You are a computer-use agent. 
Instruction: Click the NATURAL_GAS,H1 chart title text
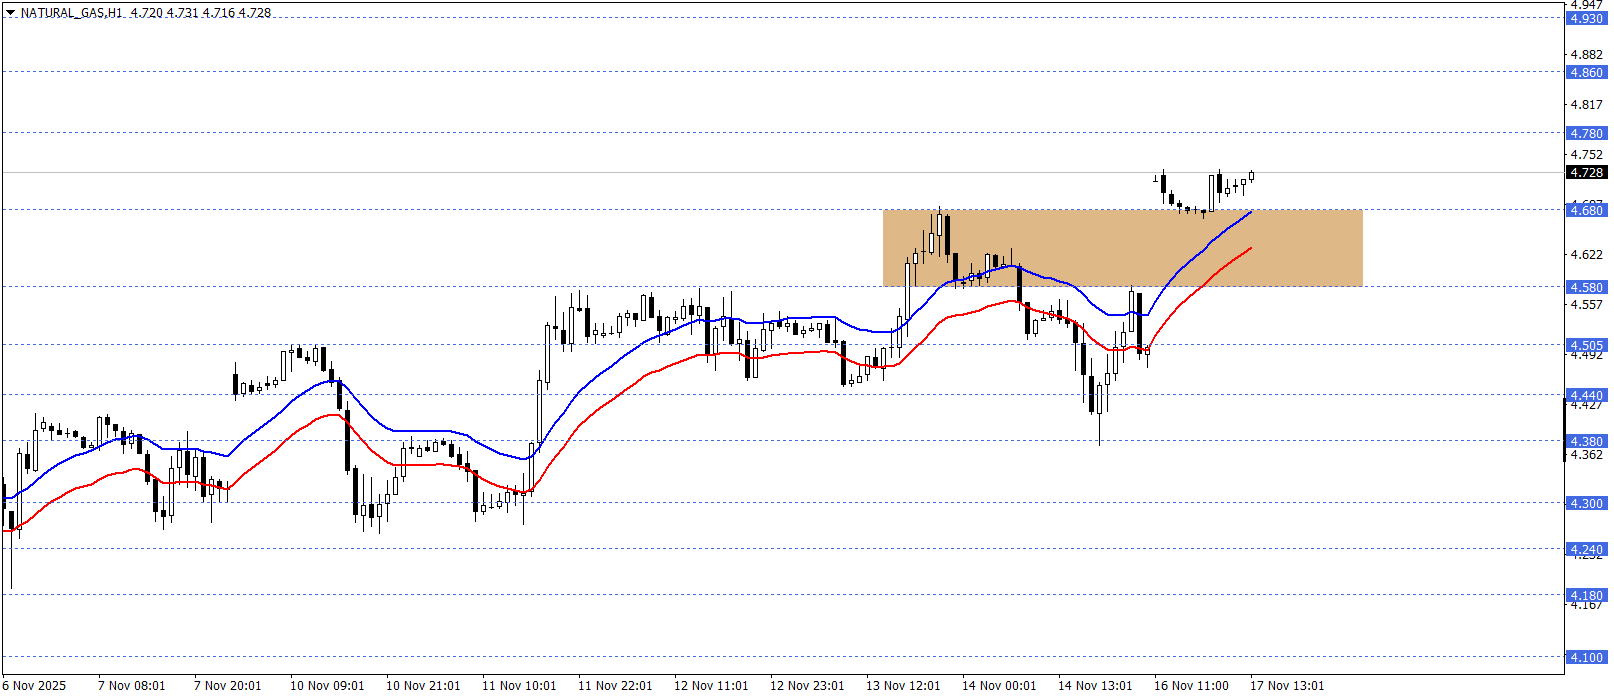pyautogui.click(x=71, y=13)
